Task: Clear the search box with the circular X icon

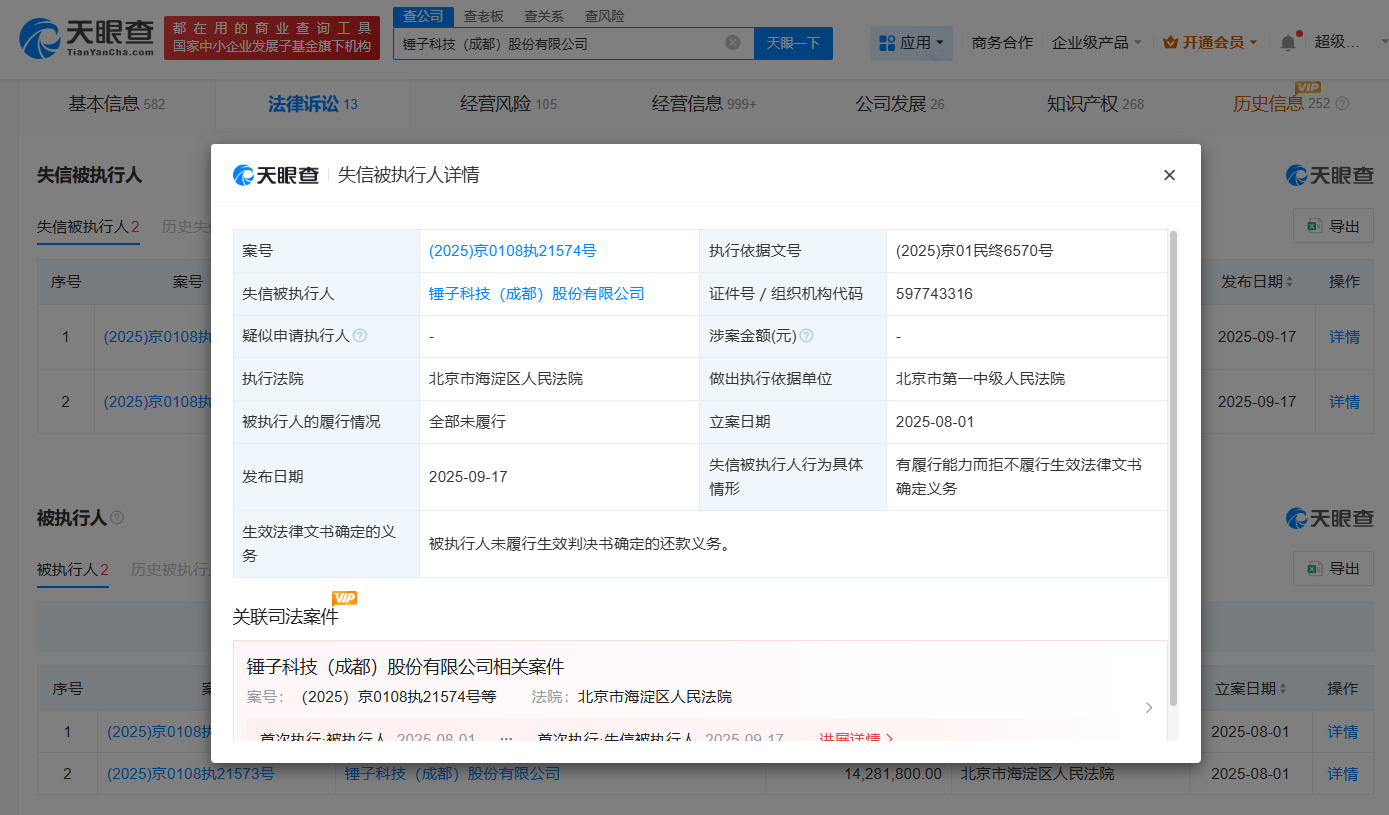Action: point(733,43)
